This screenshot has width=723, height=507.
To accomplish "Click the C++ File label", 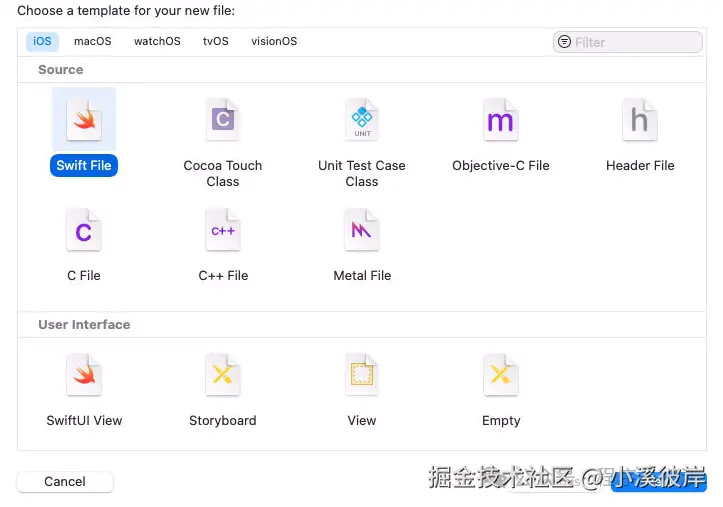I will [x=223, y=276].
